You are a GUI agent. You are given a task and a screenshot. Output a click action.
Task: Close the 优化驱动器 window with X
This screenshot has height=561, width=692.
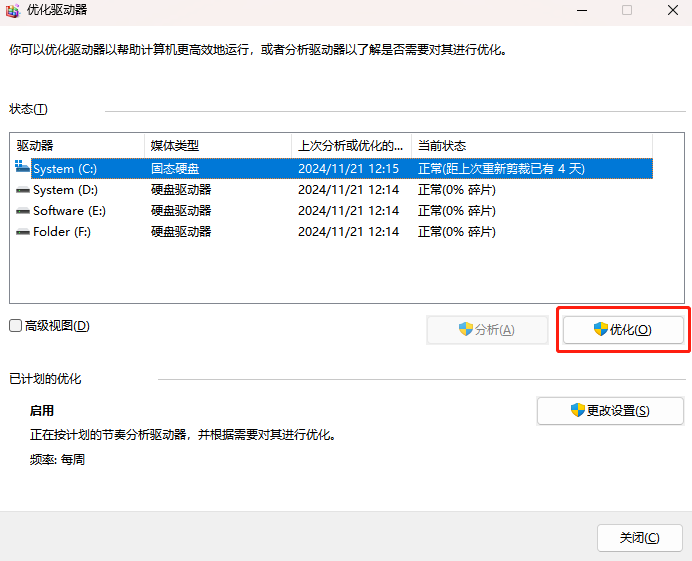[x=673, y=10]
